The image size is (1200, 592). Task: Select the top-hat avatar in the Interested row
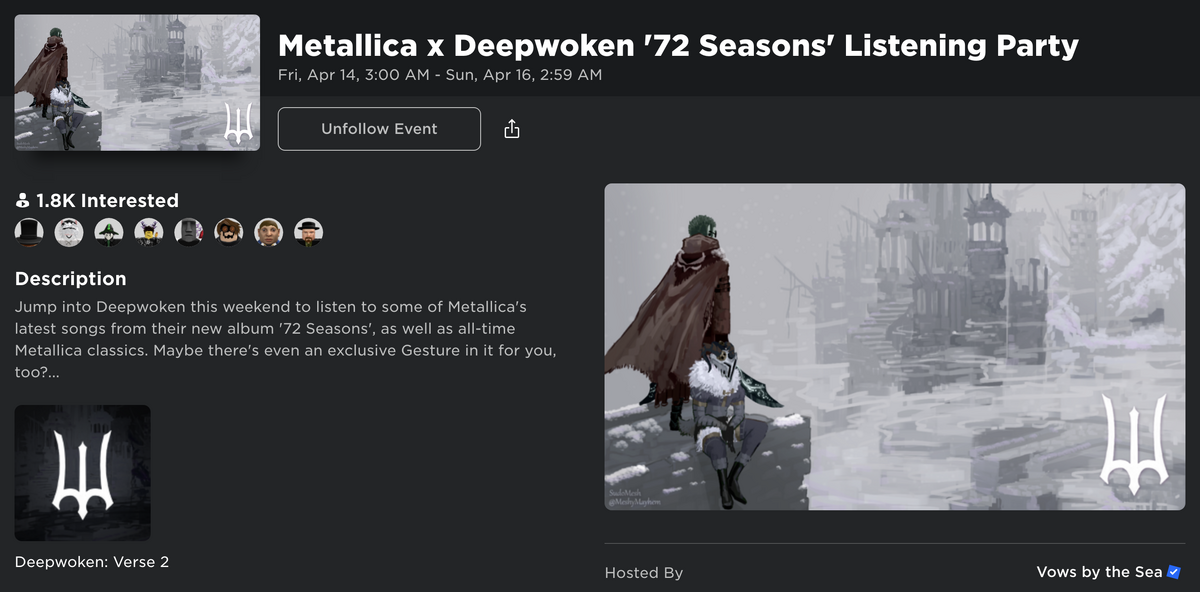[x=29, y=231]
